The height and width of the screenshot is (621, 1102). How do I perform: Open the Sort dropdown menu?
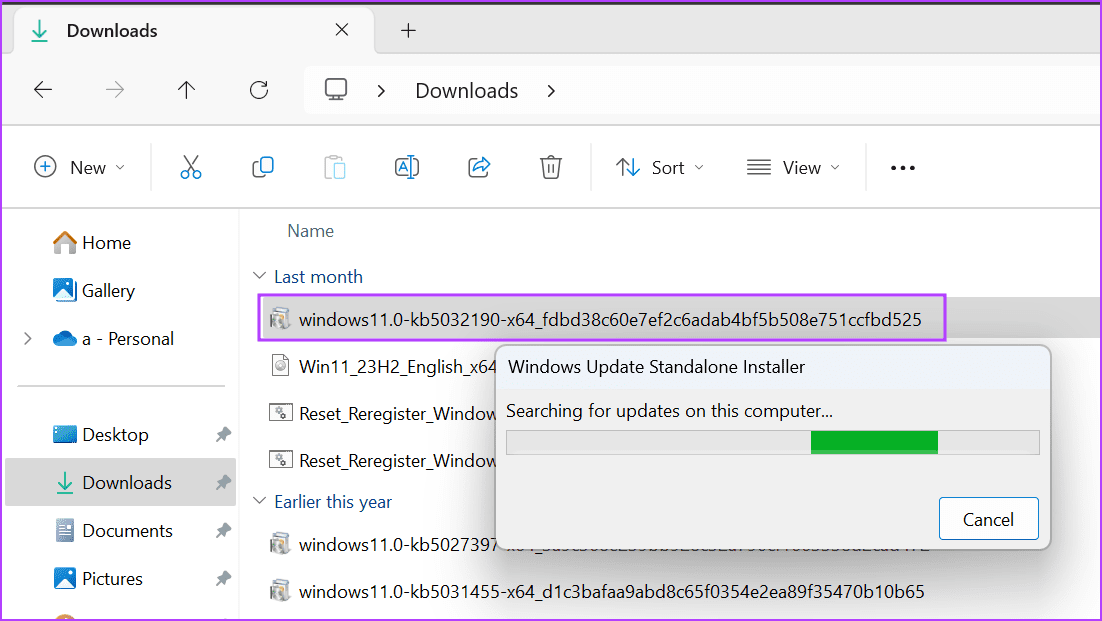pyautogui.click(x=660, y=167)
